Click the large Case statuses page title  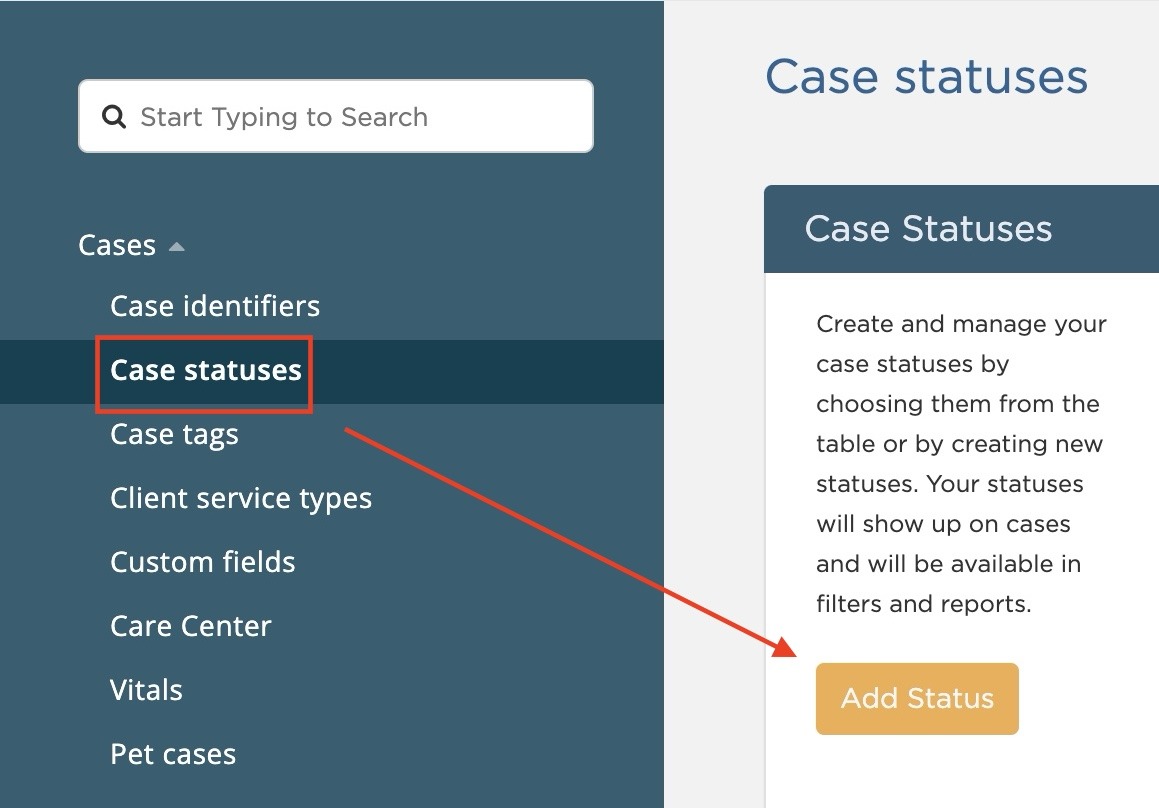point(926,76)
